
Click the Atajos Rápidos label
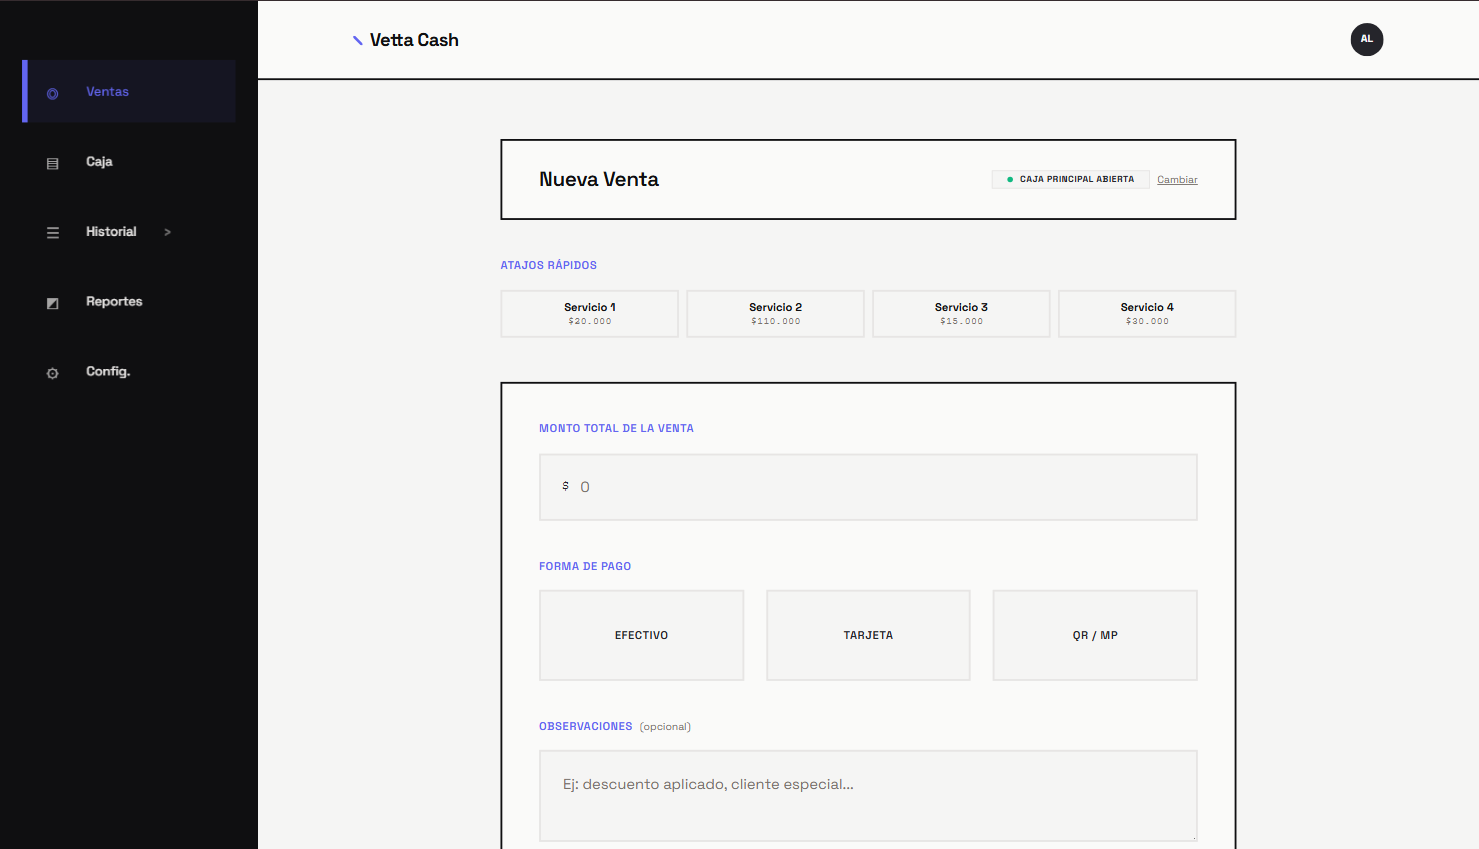pos(549,265)
